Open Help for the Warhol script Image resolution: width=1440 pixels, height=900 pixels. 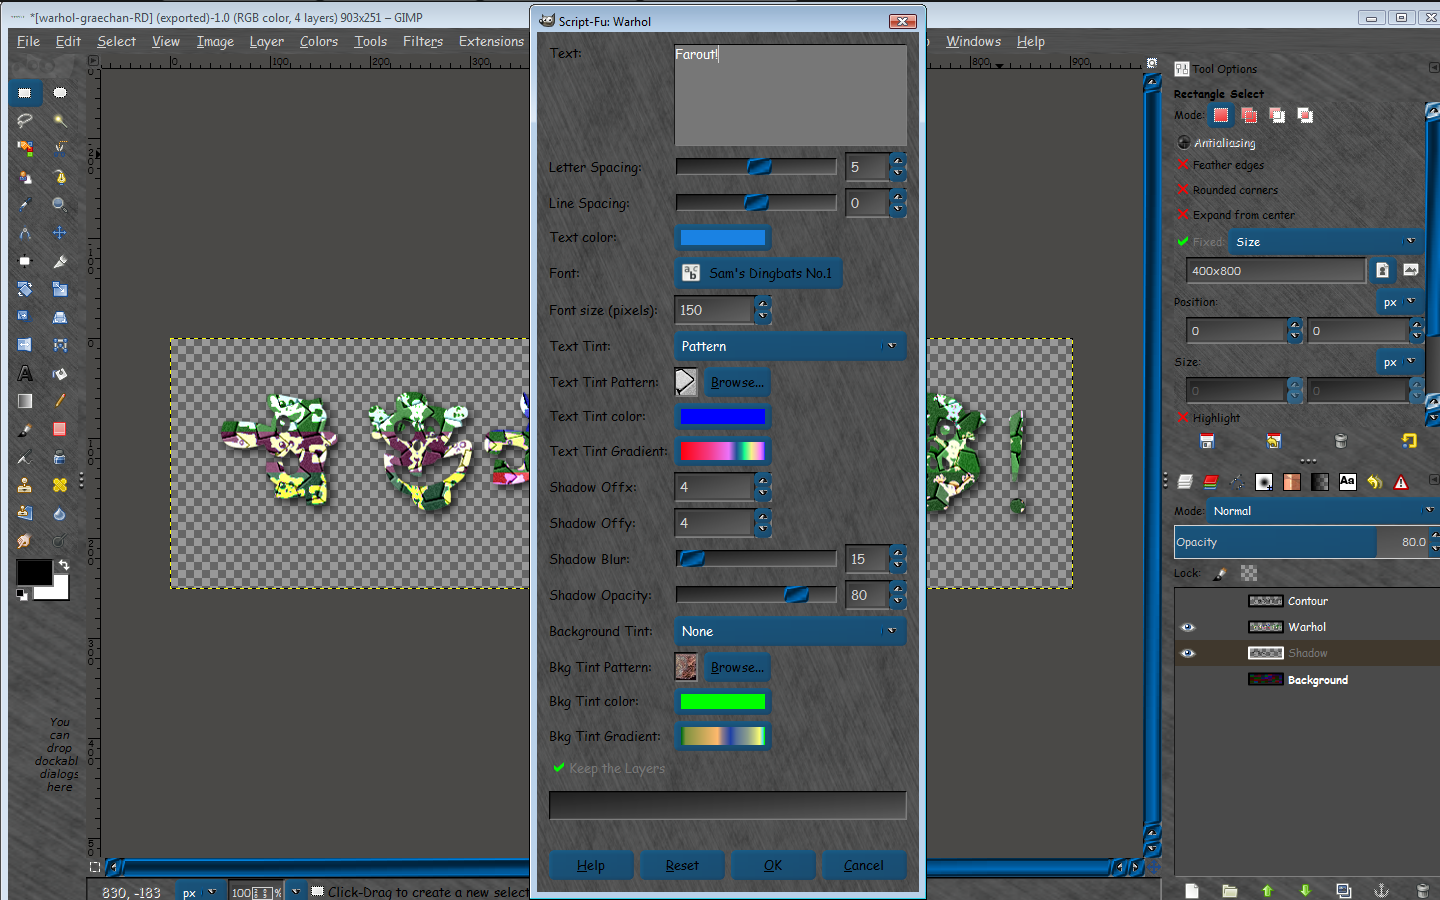point(591,865)
